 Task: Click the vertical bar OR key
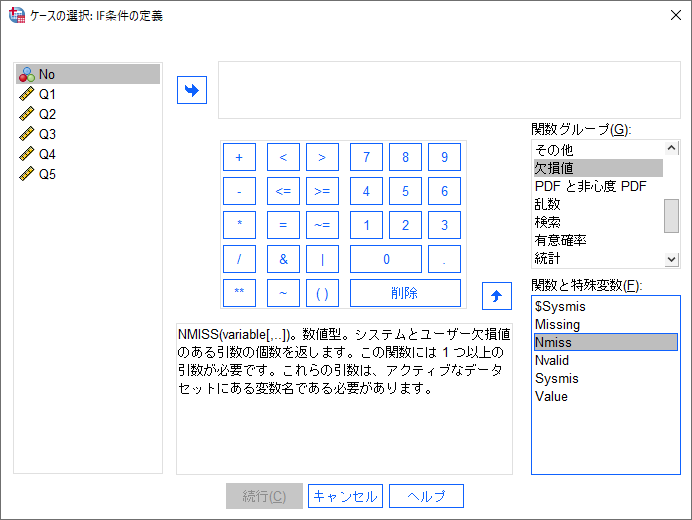pyautogui.click(x=322, y=259)
